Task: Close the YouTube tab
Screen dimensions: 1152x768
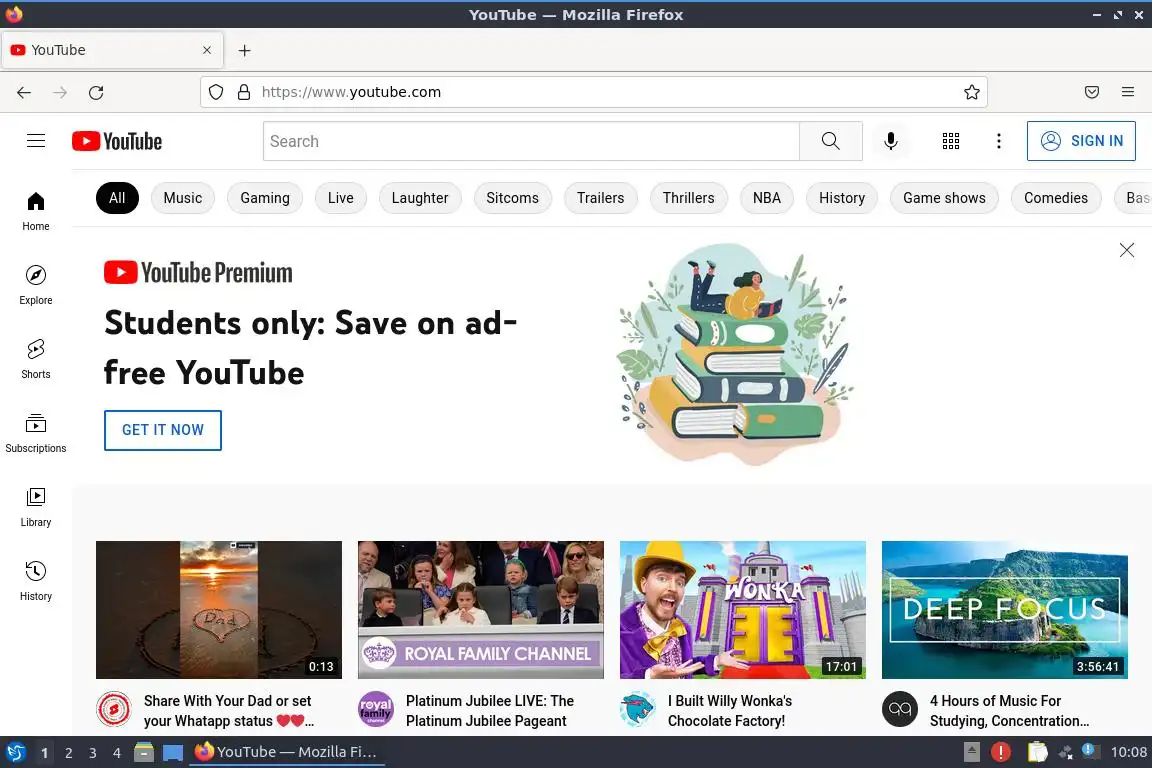Action: 207,50
